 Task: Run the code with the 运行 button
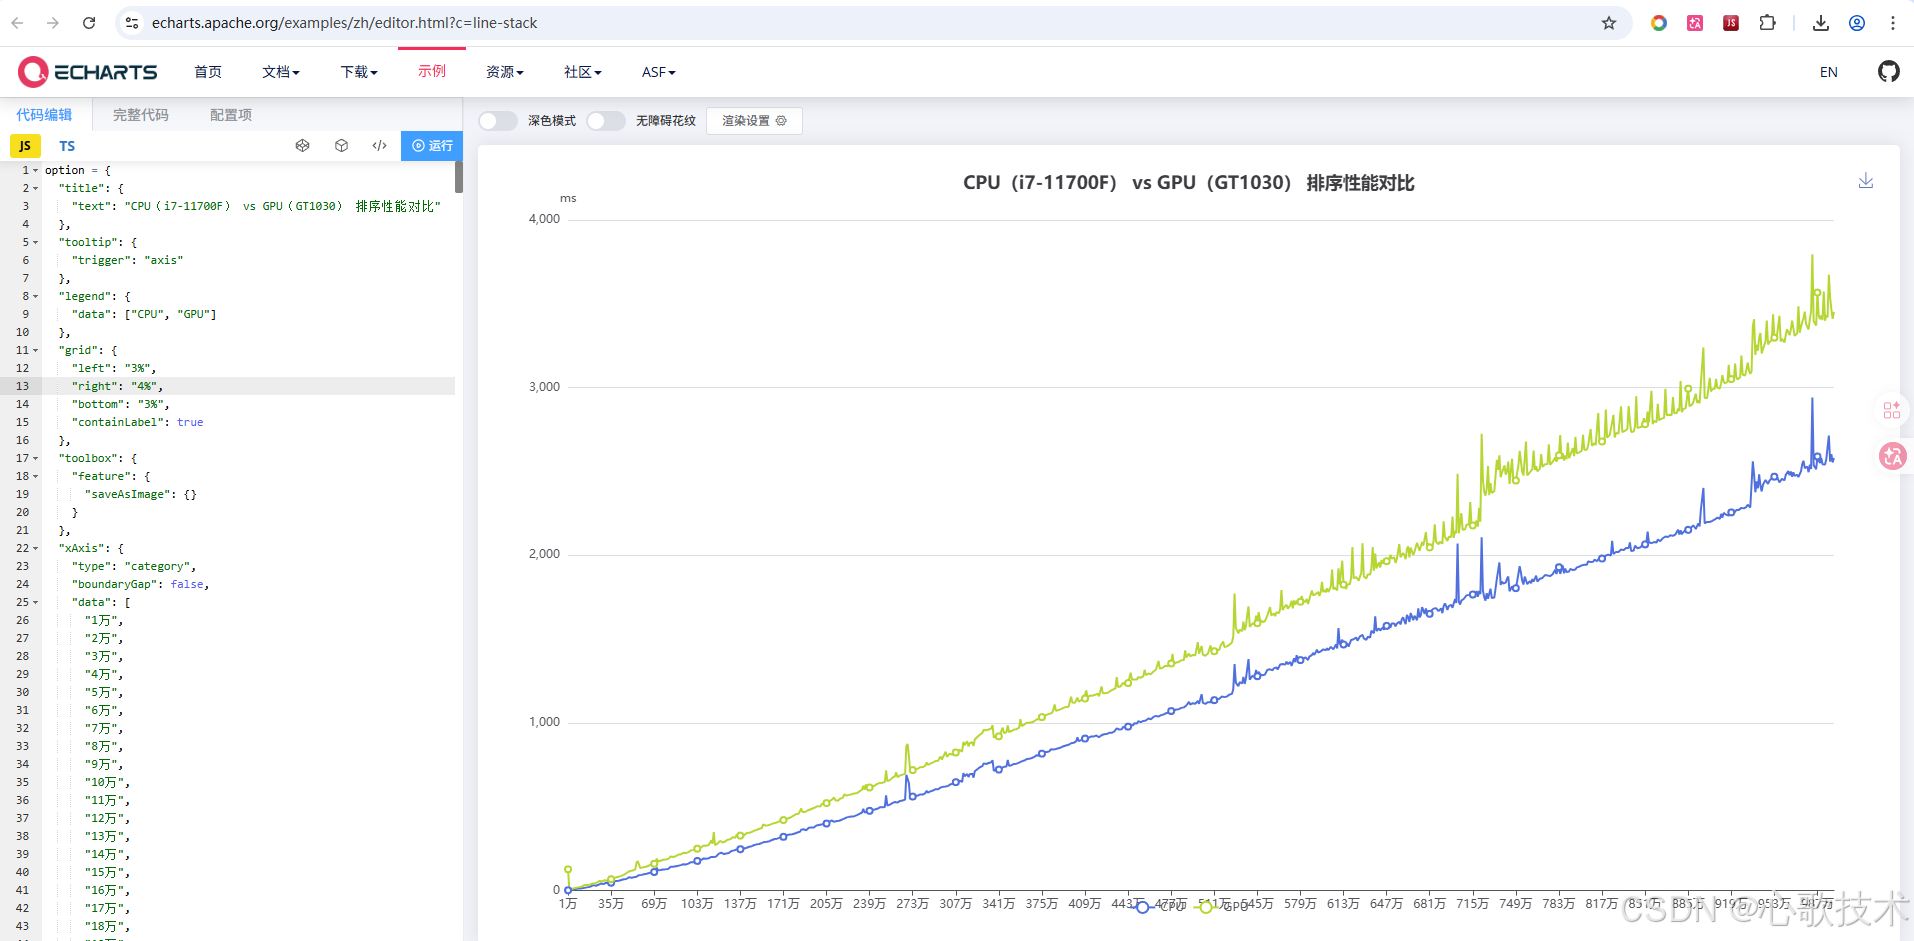(x=432, y=146)
